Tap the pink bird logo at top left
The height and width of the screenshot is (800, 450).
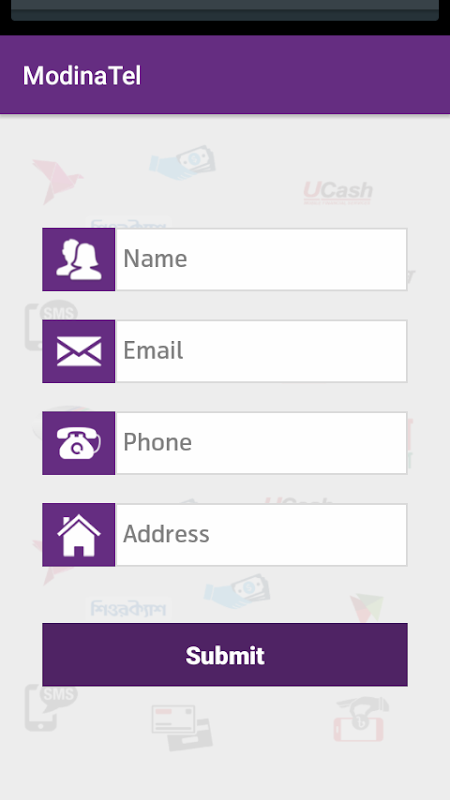tap(57, 181)
